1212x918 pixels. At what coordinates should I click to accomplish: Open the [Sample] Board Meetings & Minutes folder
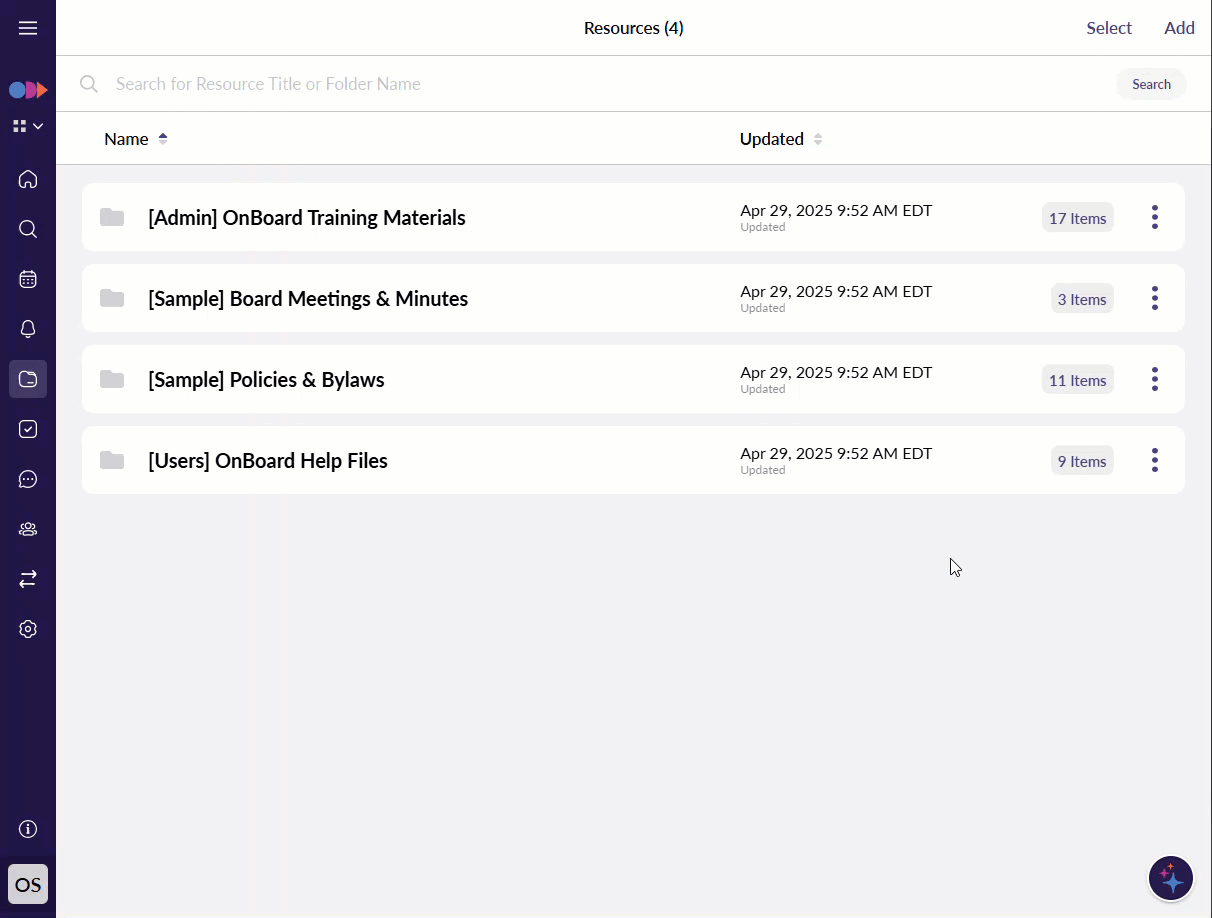308,298
